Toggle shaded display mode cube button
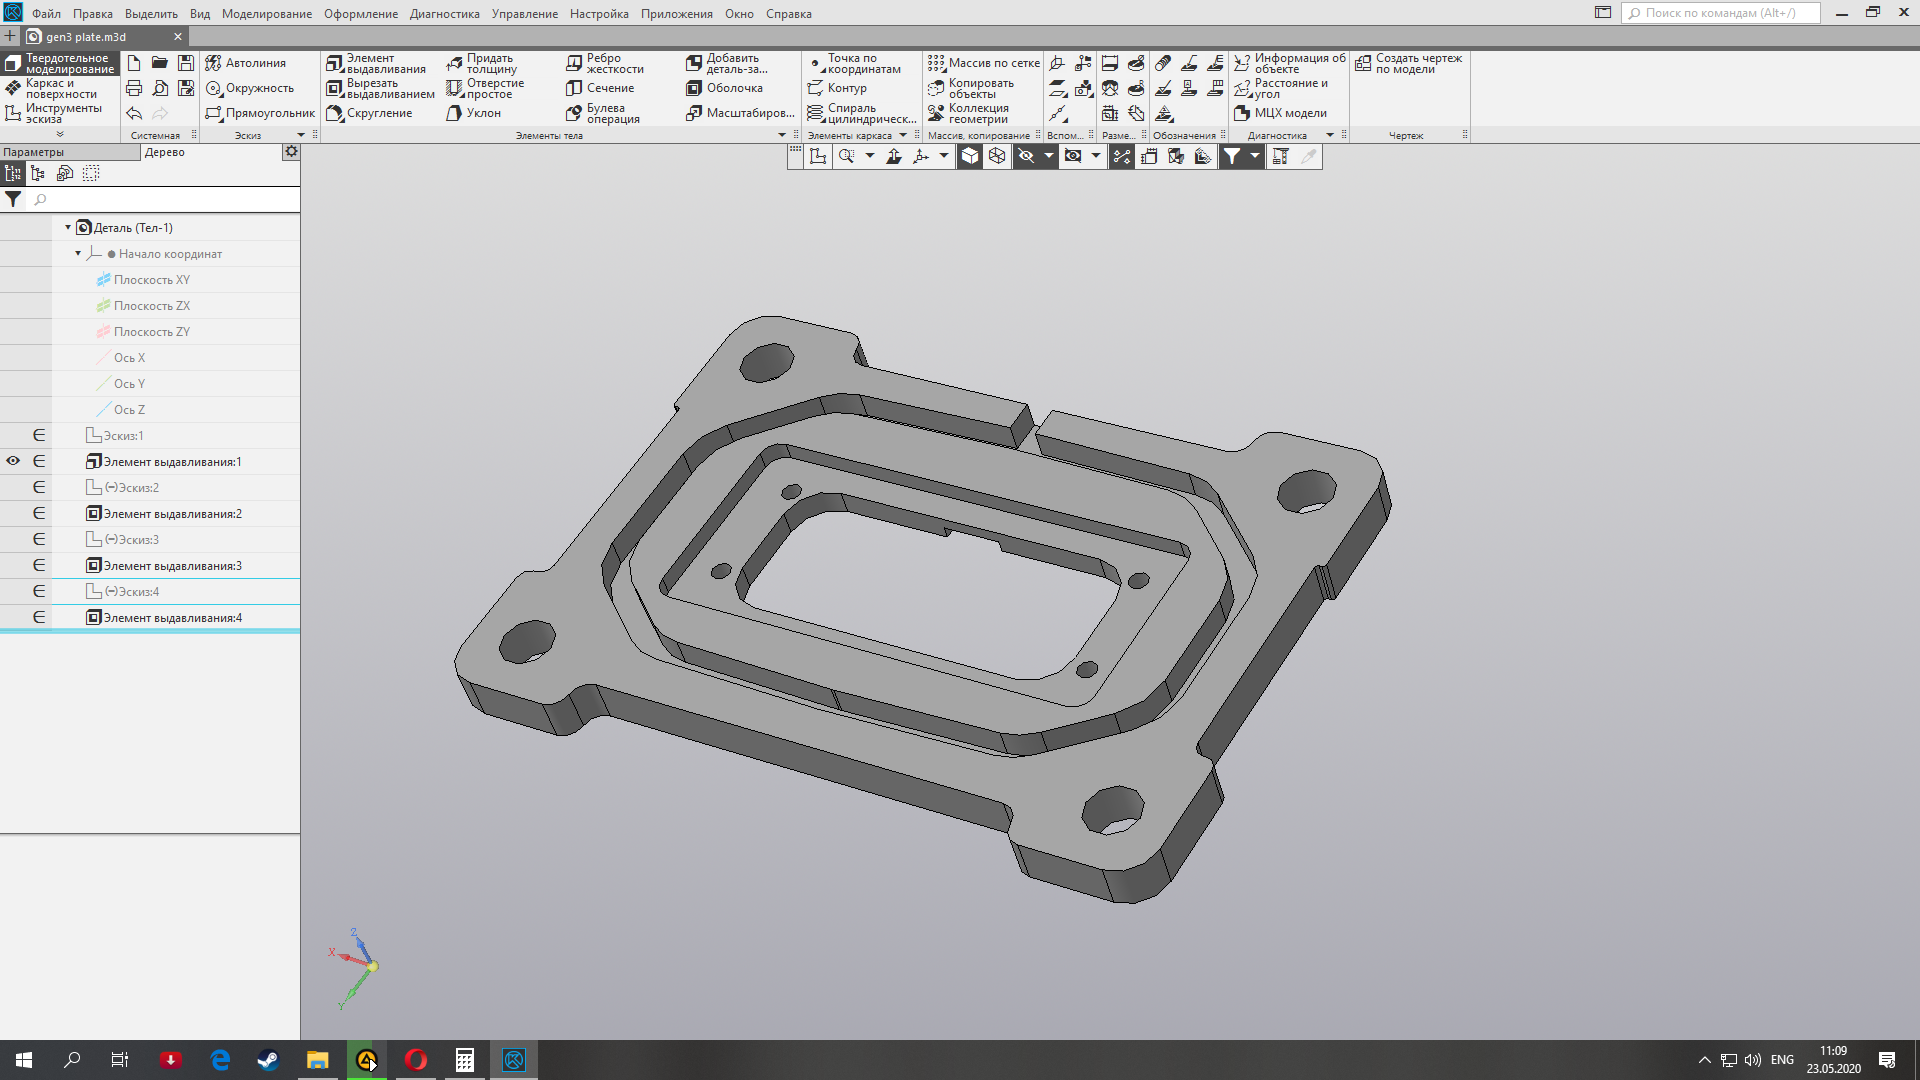Viewport: 1920px width, 1080px height. click(x=970, y=156)
